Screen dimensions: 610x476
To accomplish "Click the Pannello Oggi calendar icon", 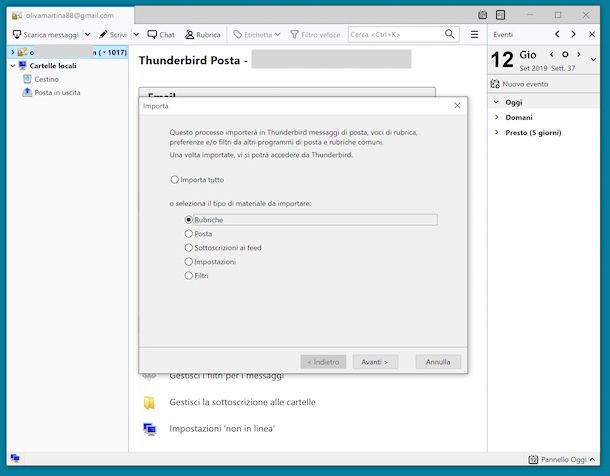I will (x=533, y=460).
